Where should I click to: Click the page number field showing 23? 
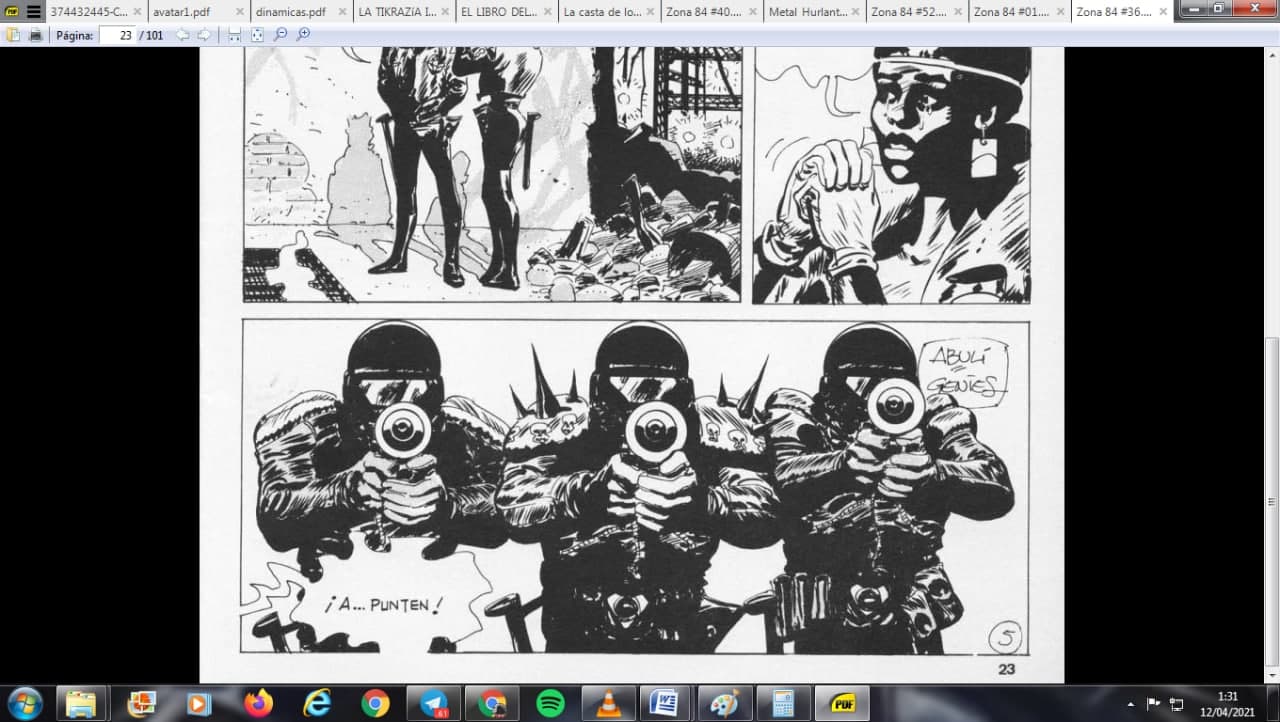(x=118, y=35)
